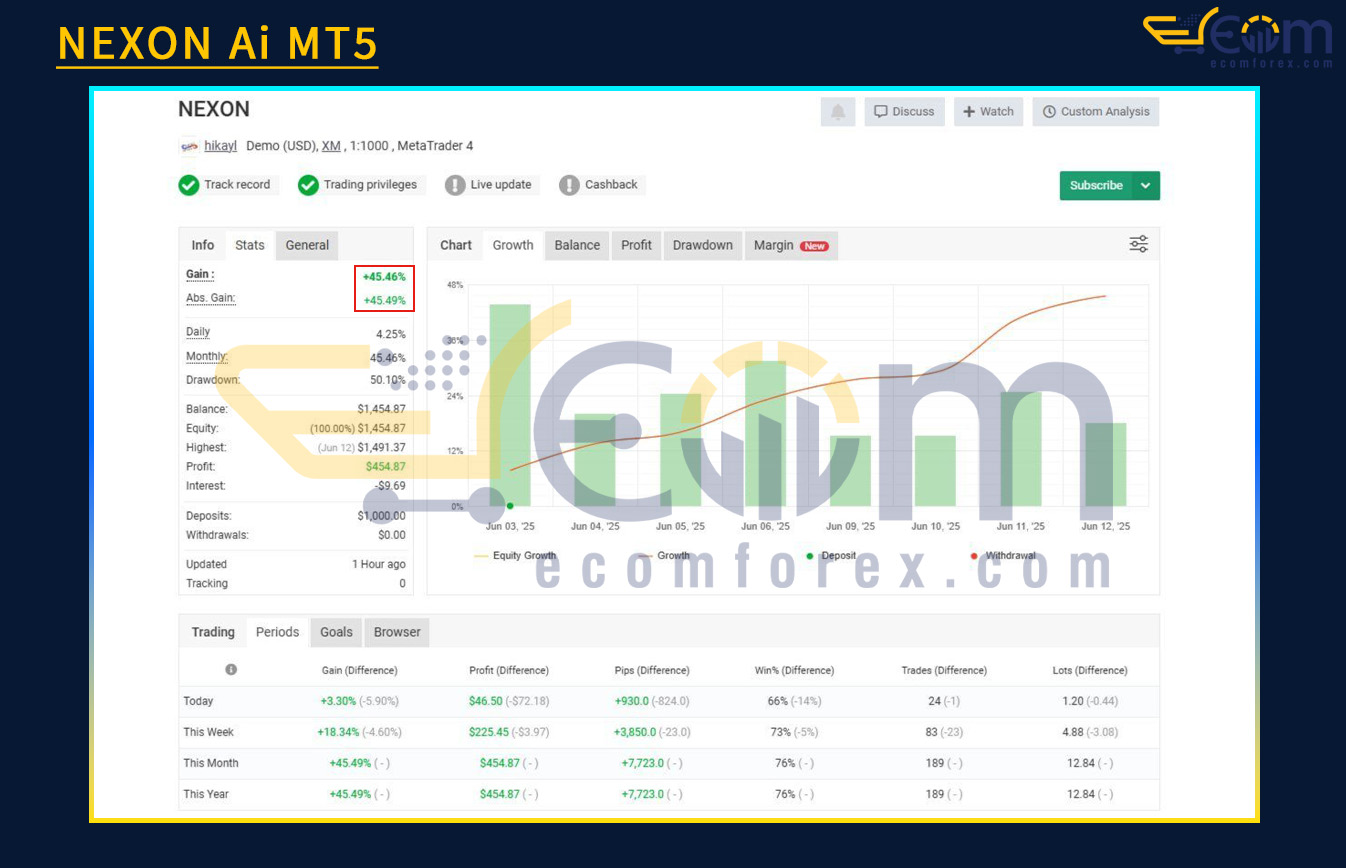Viewport: 1346px width, 868px height.
Task: Select the Drawdown chart tab
Action: (x=703, y=245)
